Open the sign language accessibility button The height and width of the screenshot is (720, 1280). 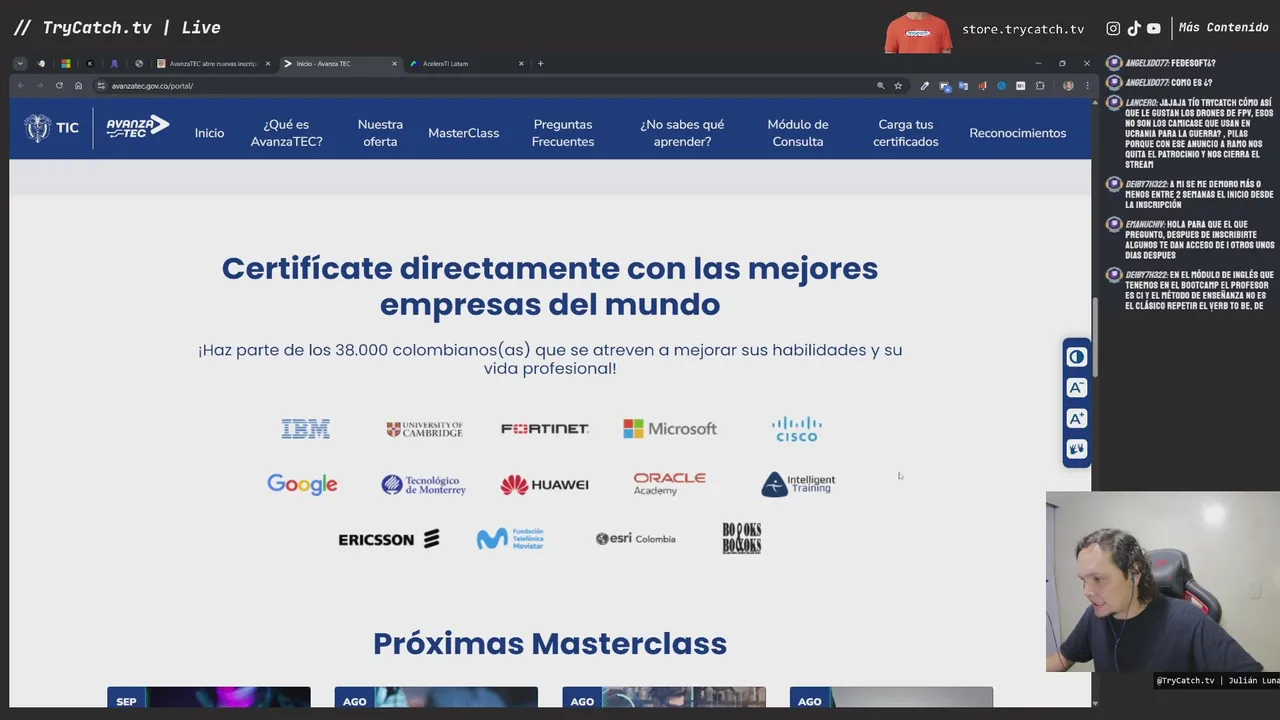[x=1076, y=449]
